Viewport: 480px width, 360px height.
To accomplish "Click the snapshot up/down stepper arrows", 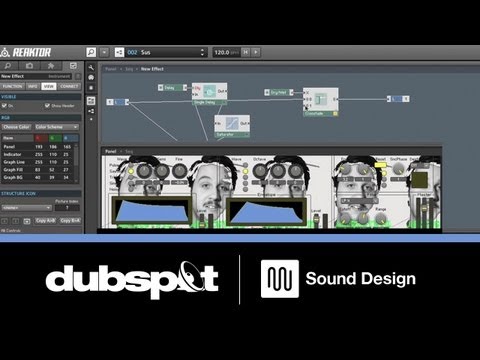I will (x=202, y=52).
